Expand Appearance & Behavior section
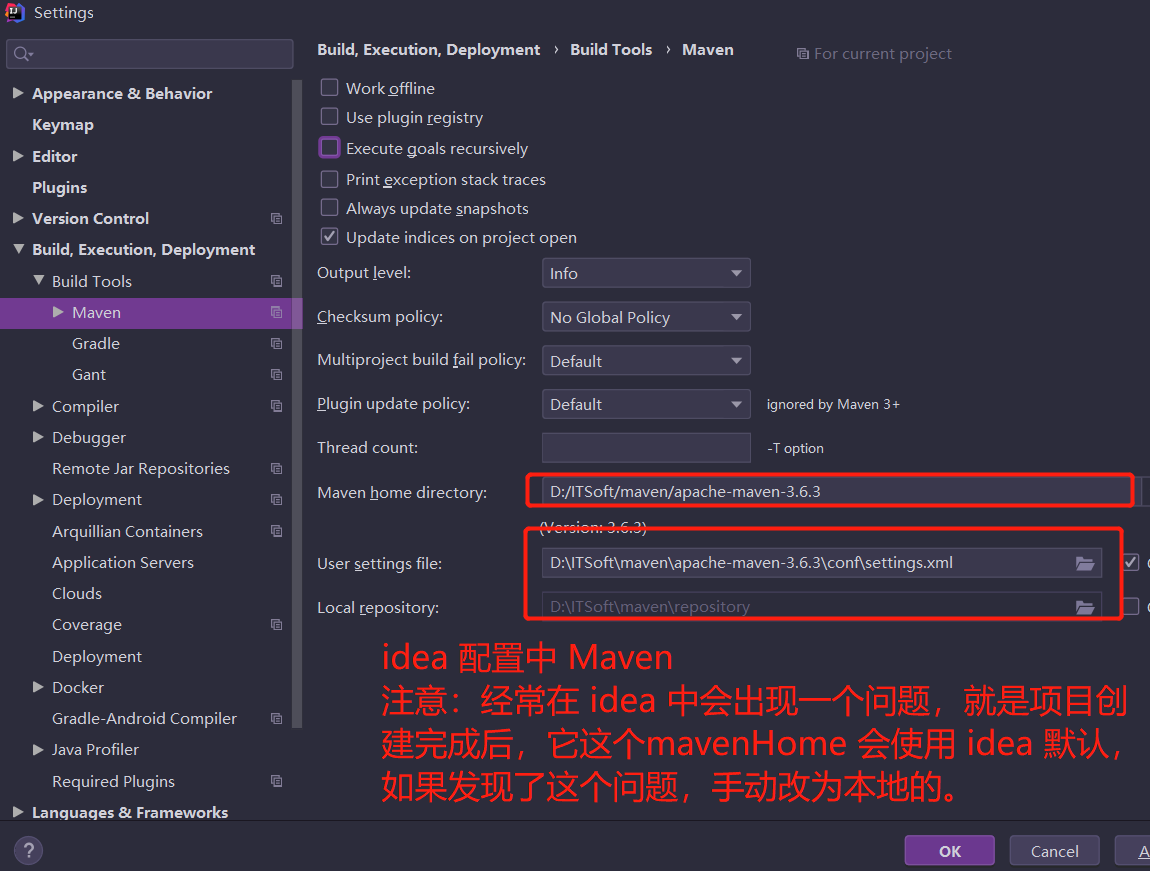 18,93
